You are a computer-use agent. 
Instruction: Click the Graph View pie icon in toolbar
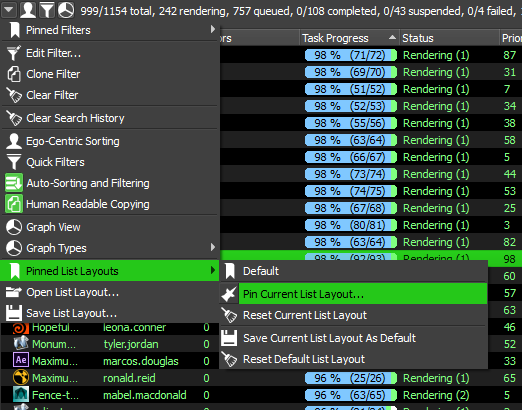coord(66,10)
